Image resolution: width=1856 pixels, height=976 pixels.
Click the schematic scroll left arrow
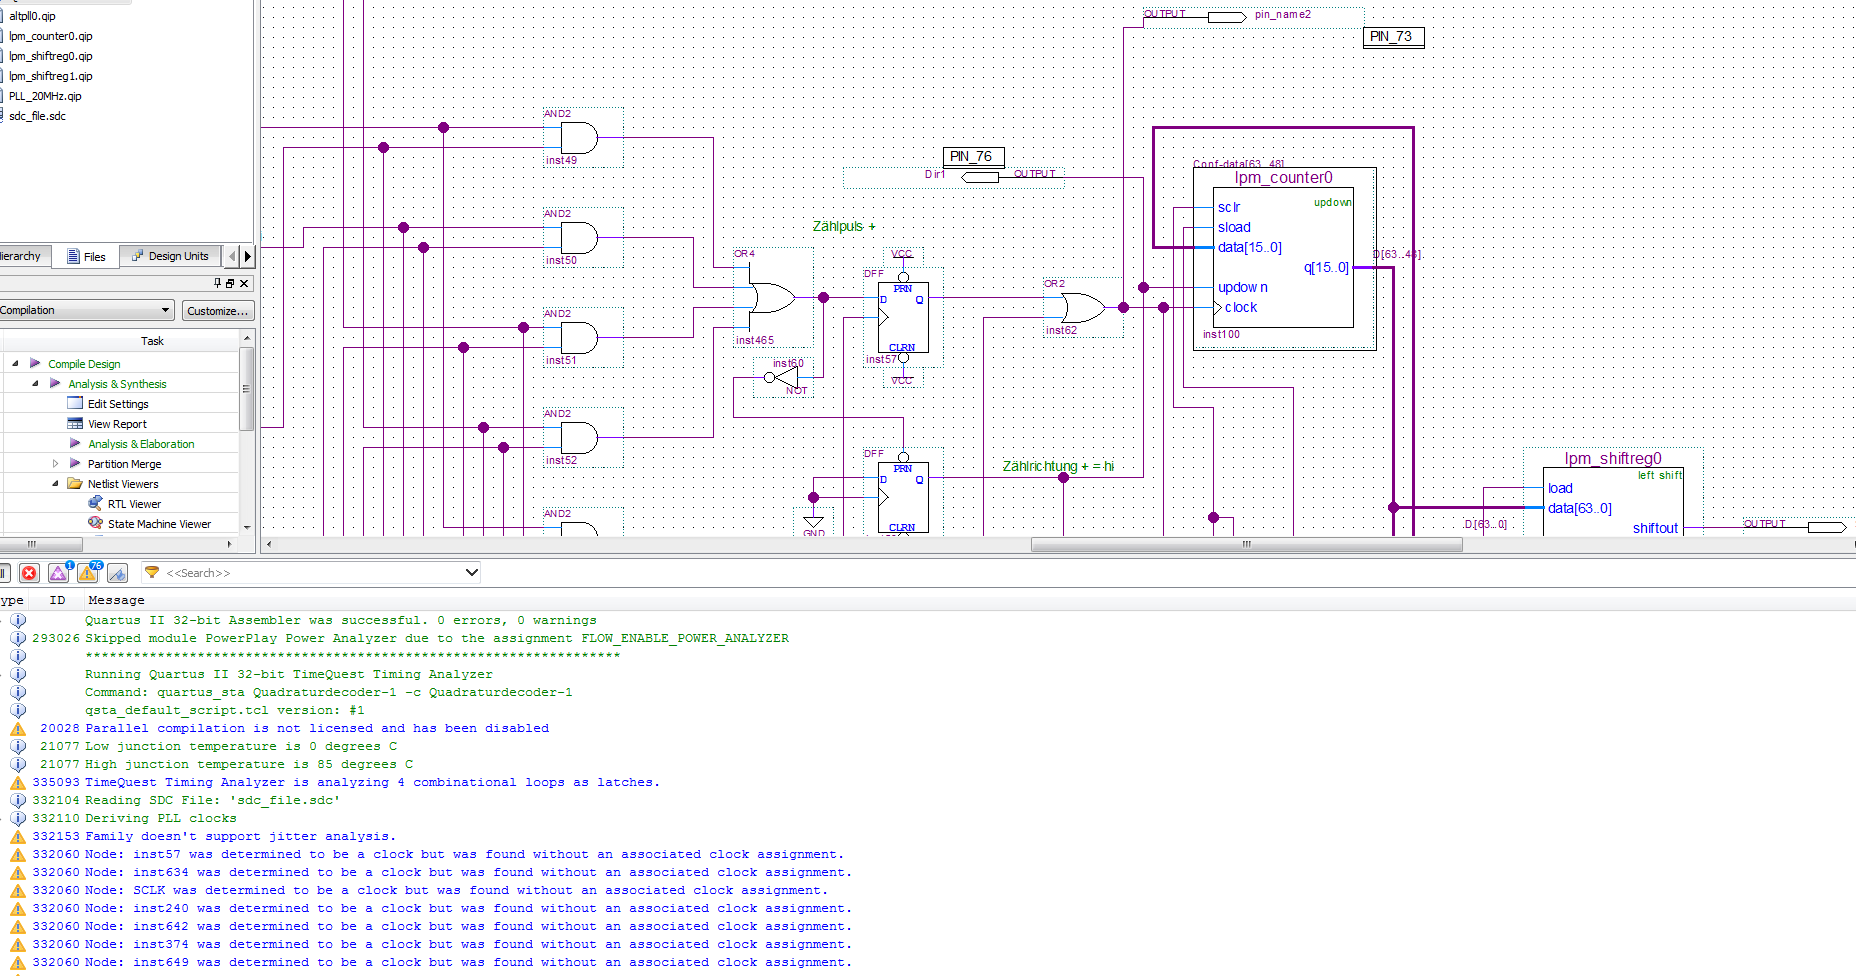268,545
